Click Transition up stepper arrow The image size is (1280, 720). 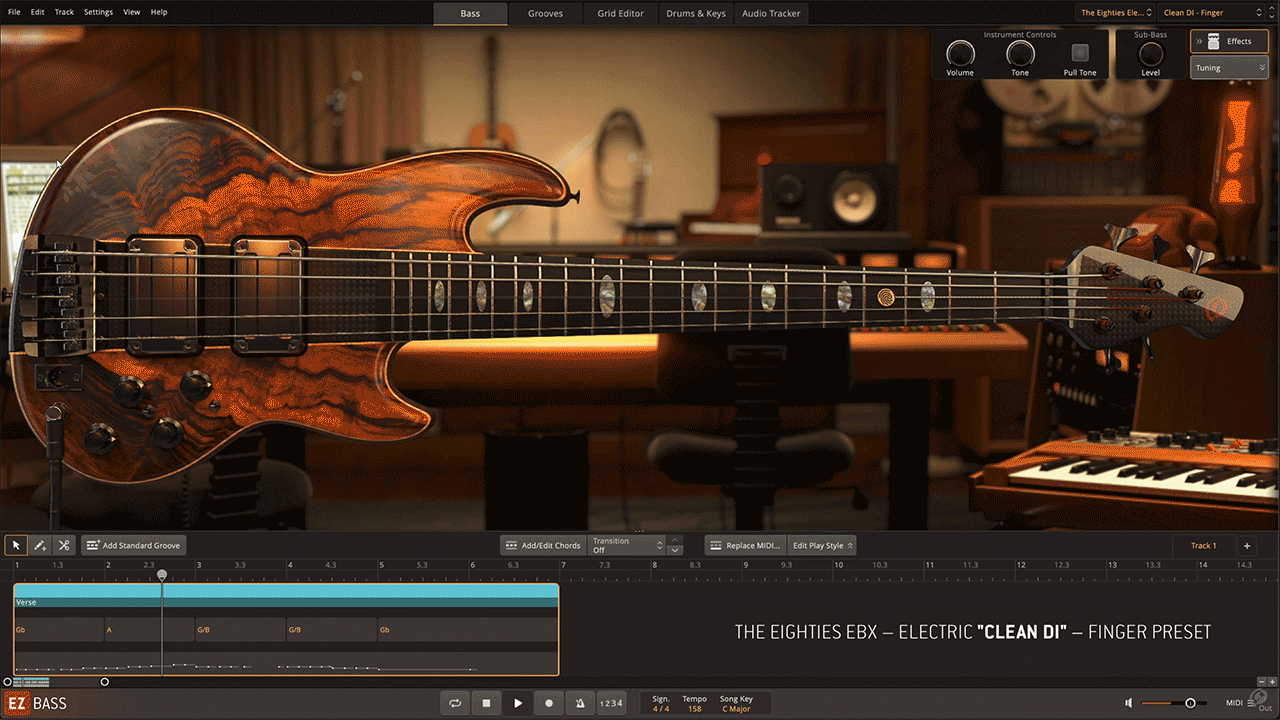[675, 540]
